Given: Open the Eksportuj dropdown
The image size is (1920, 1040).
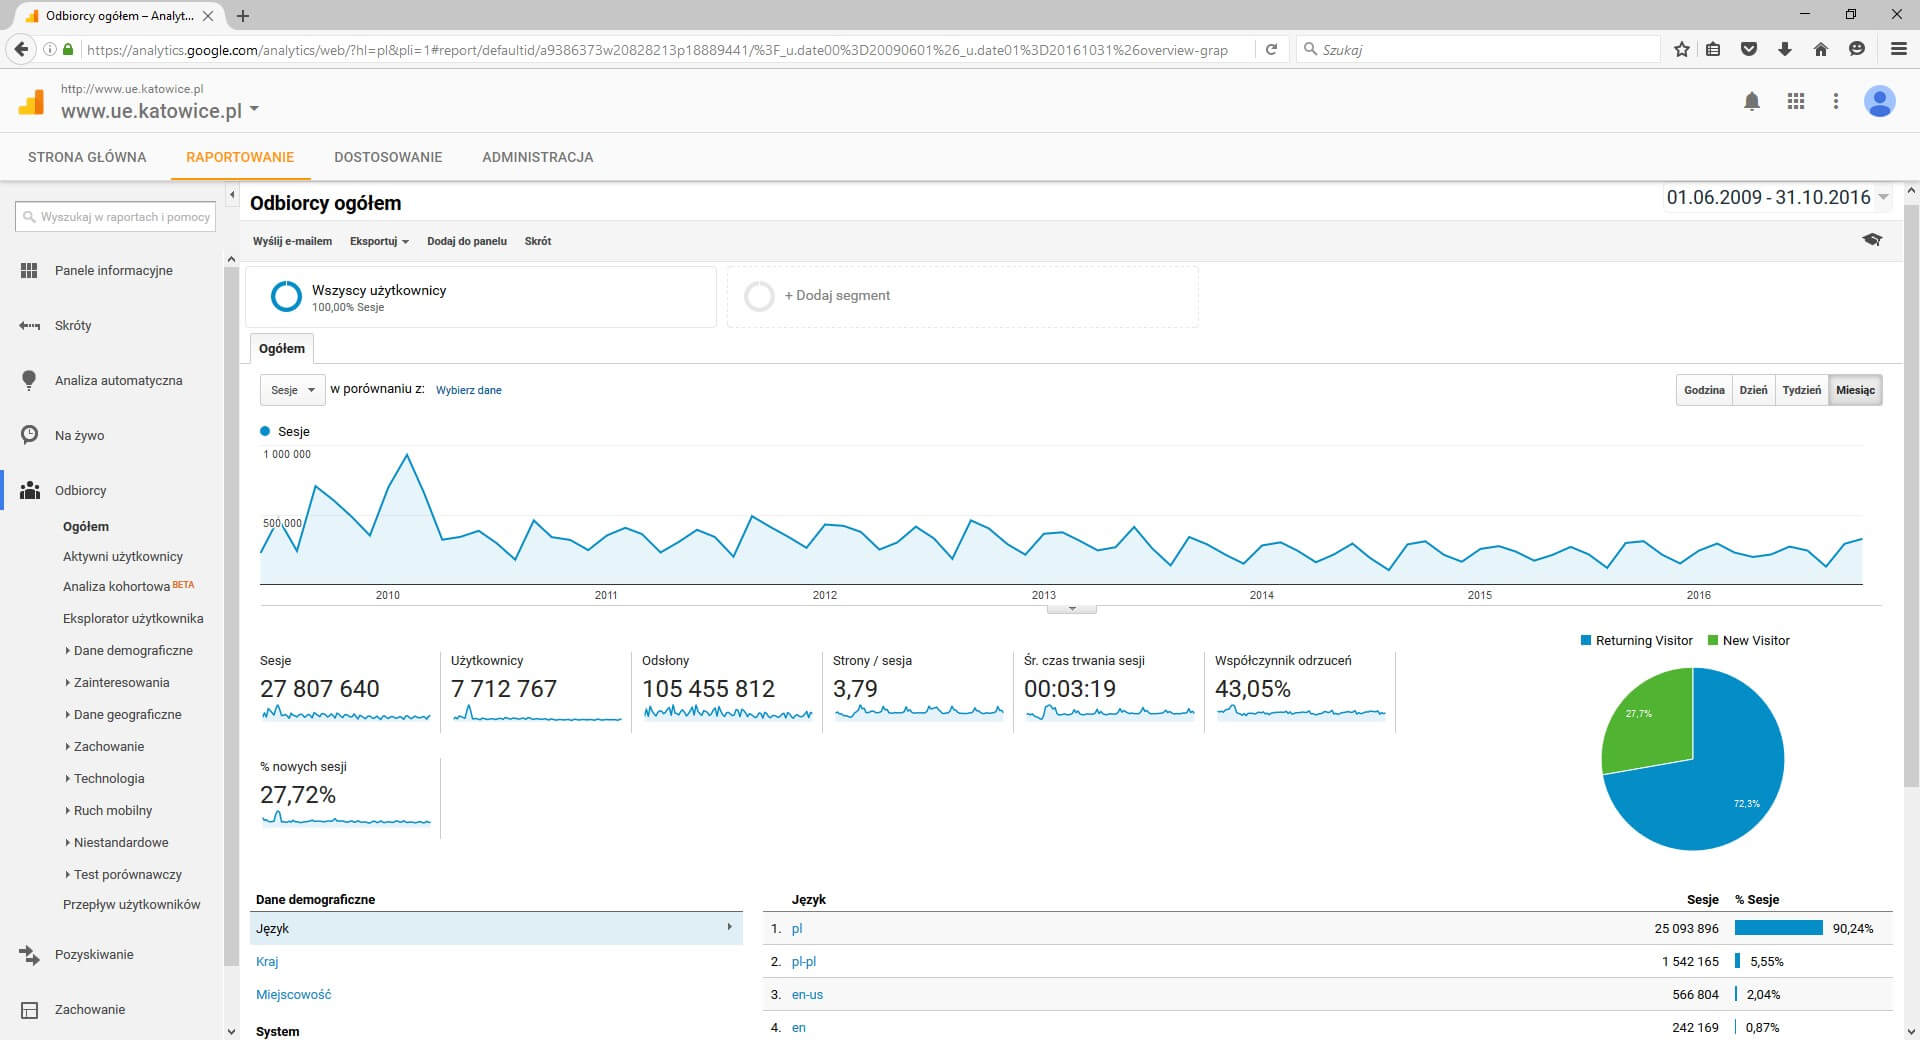Looking at the screenshot, I should pyautogui.click(x=379, y=241).
